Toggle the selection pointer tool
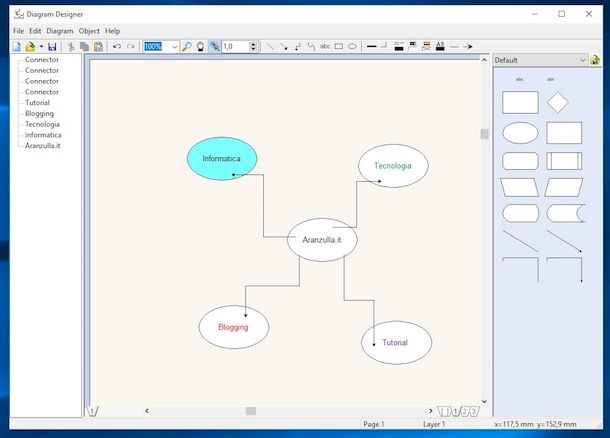This screenshot has width=610, height=438. click(214, 47)
